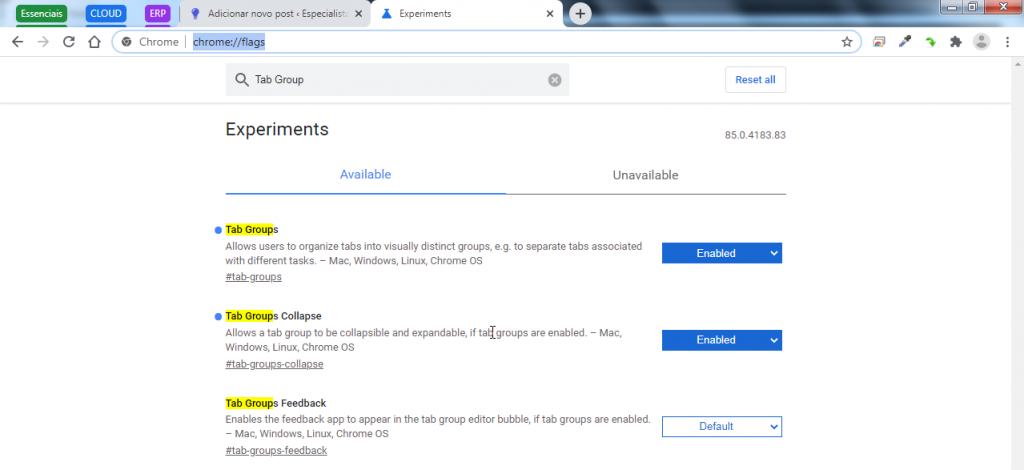Follow the #tab-groups-collapse link
The image size is (1024, 470).
point(274,364)
